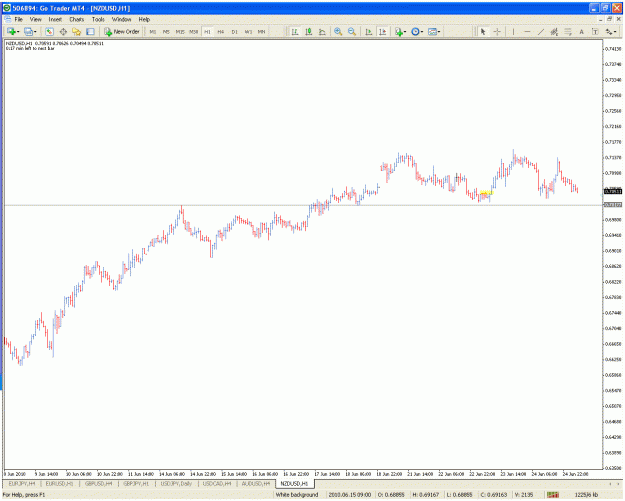Click the Templates icon

coord(432,31)
